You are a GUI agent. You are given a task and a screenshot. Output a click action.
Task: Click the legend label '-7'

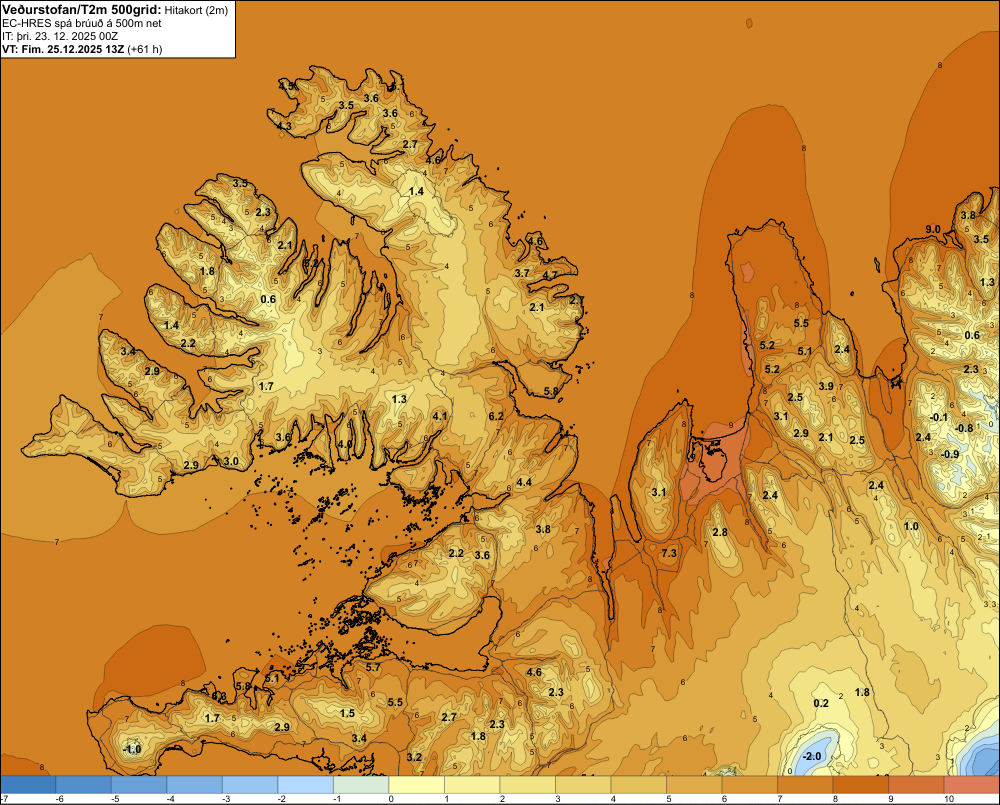coord(4,799)
